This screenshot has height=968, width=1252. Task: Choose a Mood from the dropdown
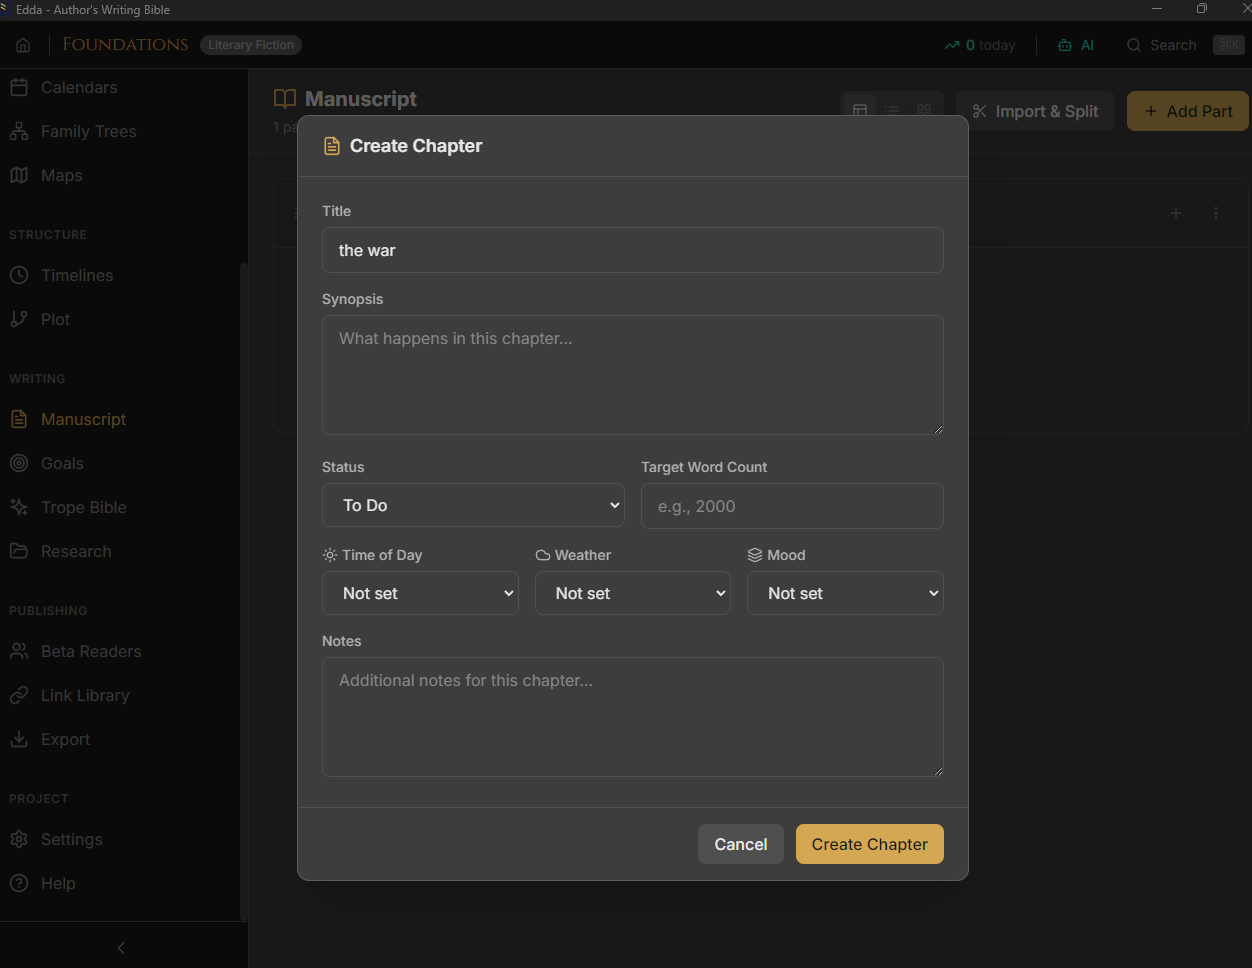[x=845, y=593]
